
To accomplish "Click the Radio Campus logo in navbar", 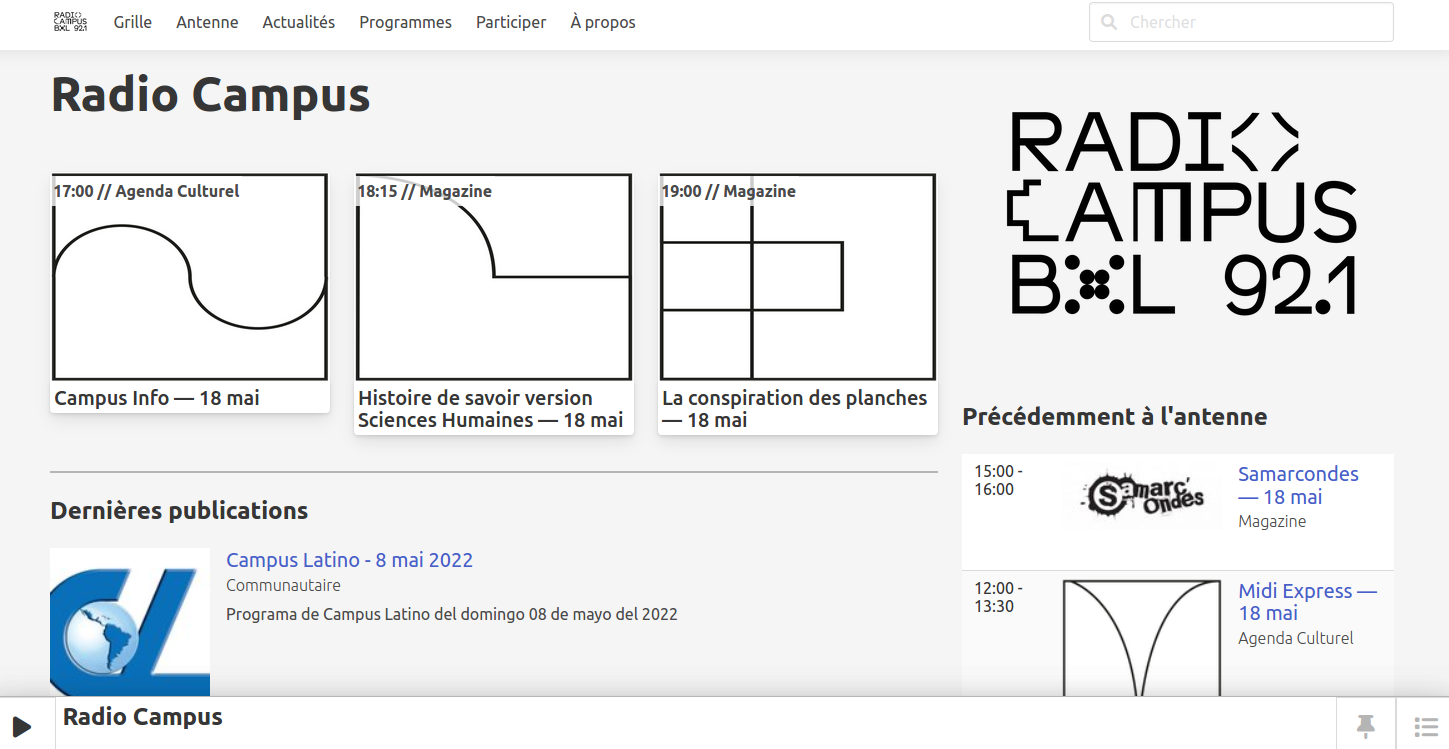I will [70, 22].
